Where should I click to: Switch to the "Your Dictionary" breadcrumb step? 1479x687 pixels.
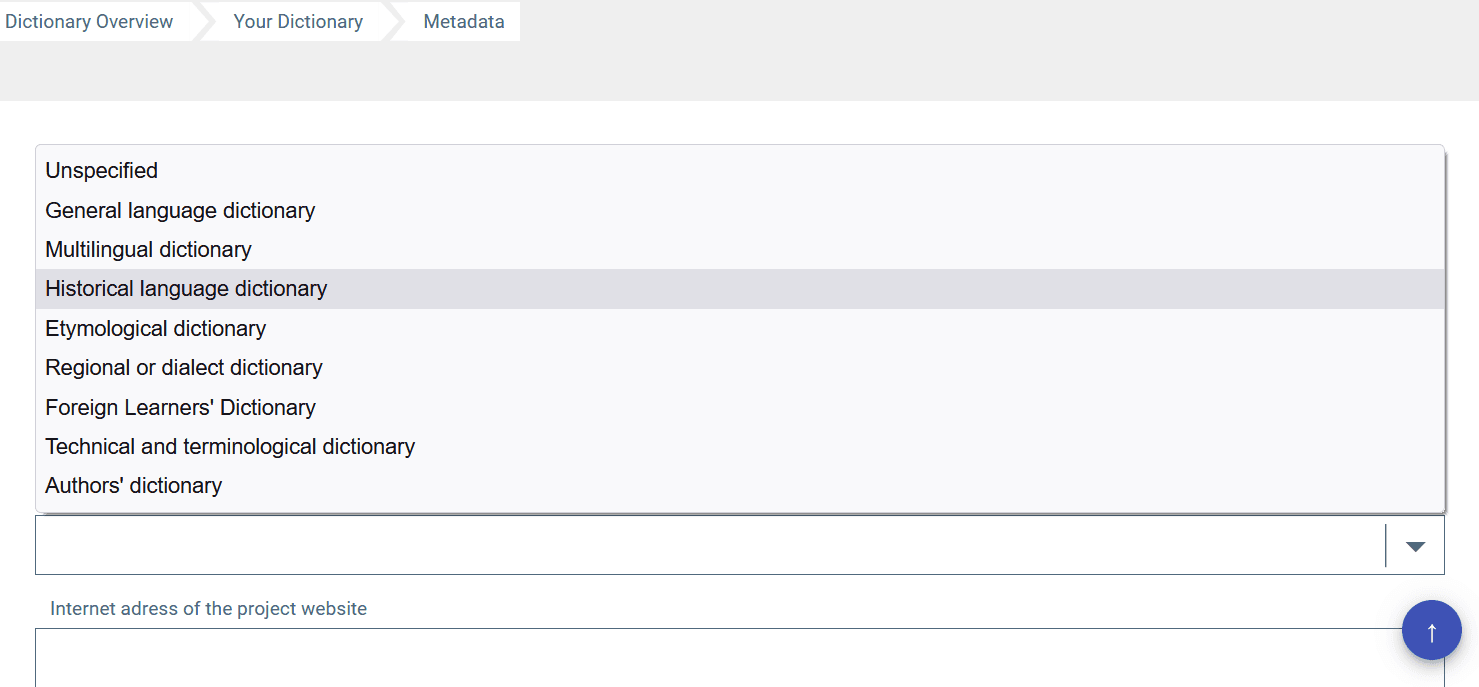tap(297, 20)
